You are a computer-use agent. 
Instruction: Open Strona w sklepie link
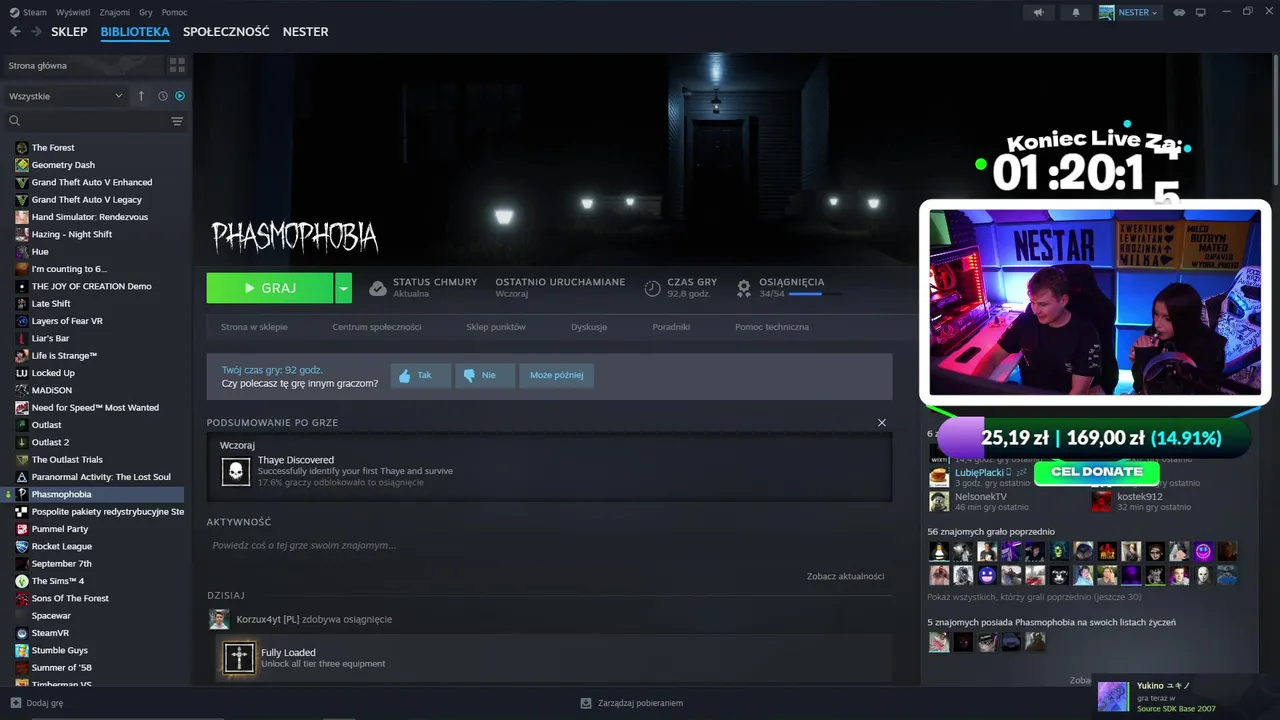click(254, 327)
